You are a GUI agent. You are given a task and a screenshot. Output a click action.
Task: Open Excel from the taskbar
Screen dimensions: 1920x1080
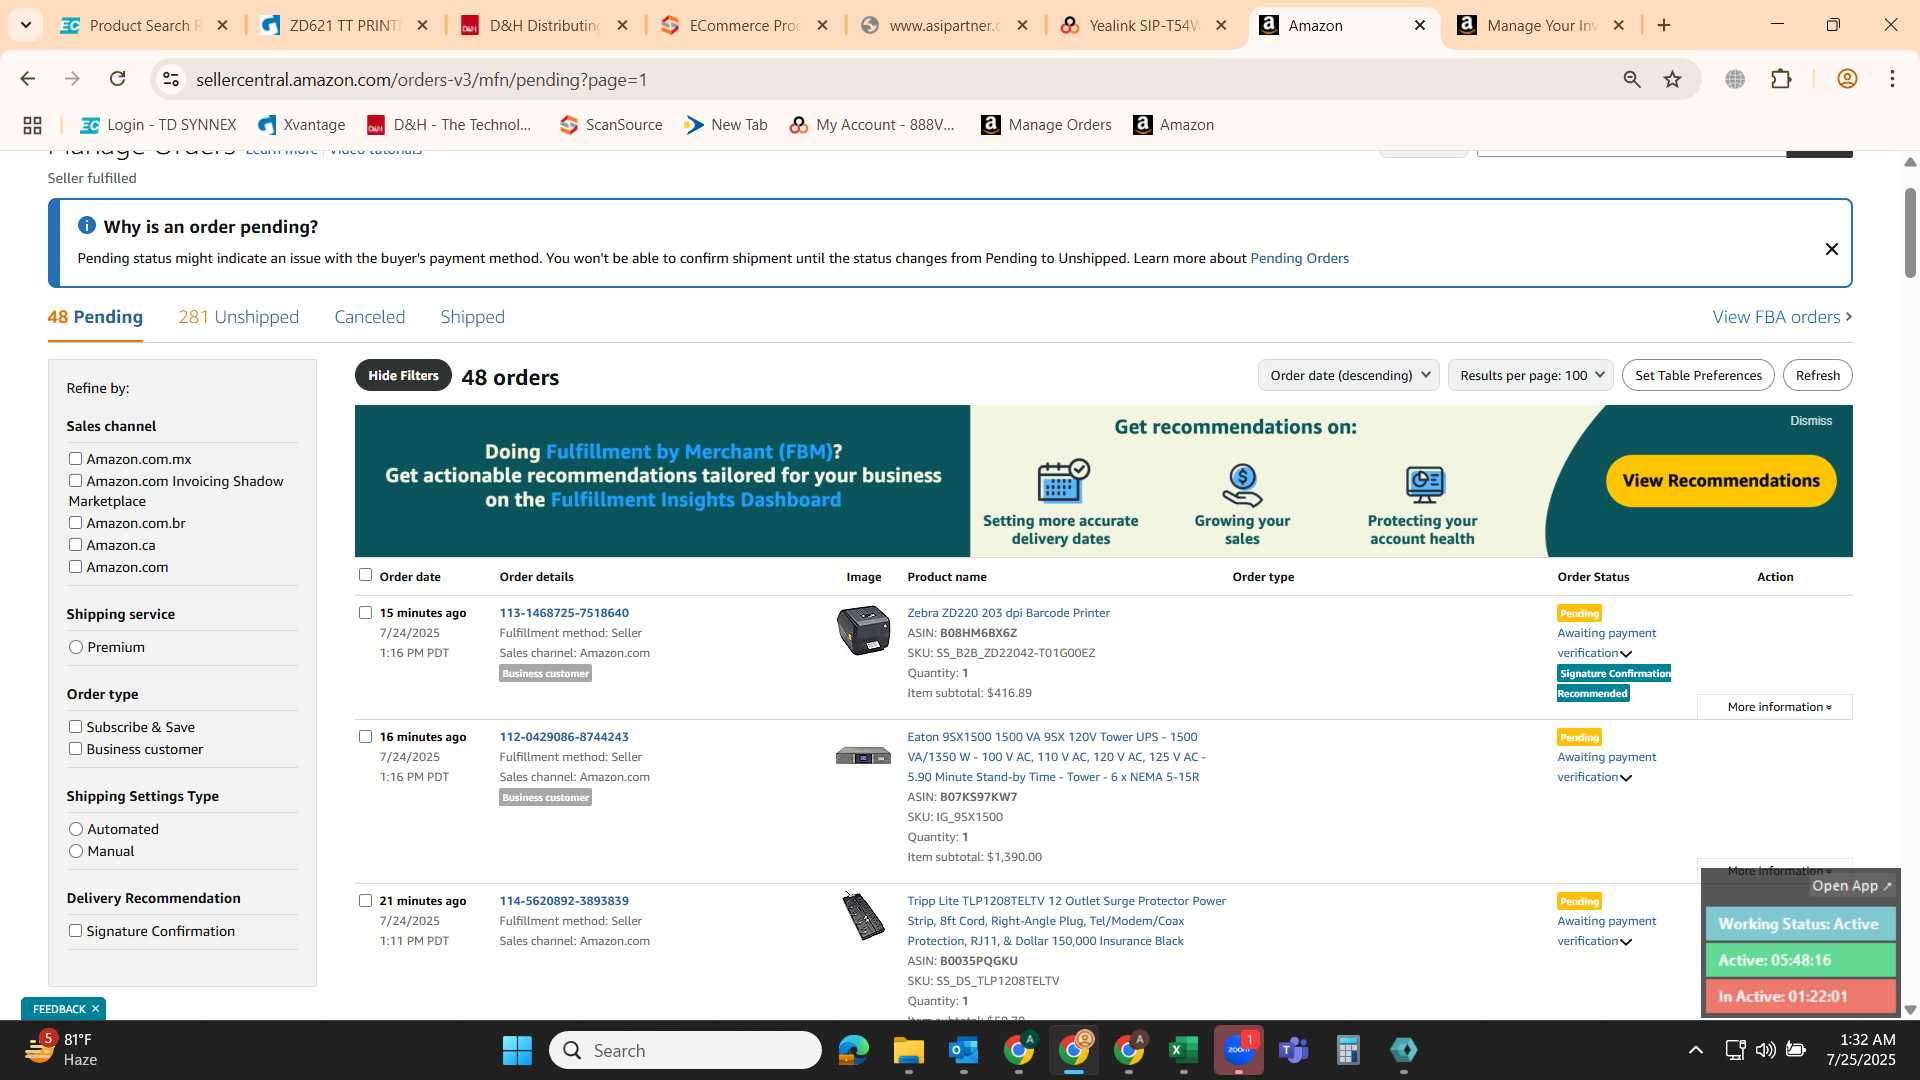pyautogui.click(x=1183, y=1050)
